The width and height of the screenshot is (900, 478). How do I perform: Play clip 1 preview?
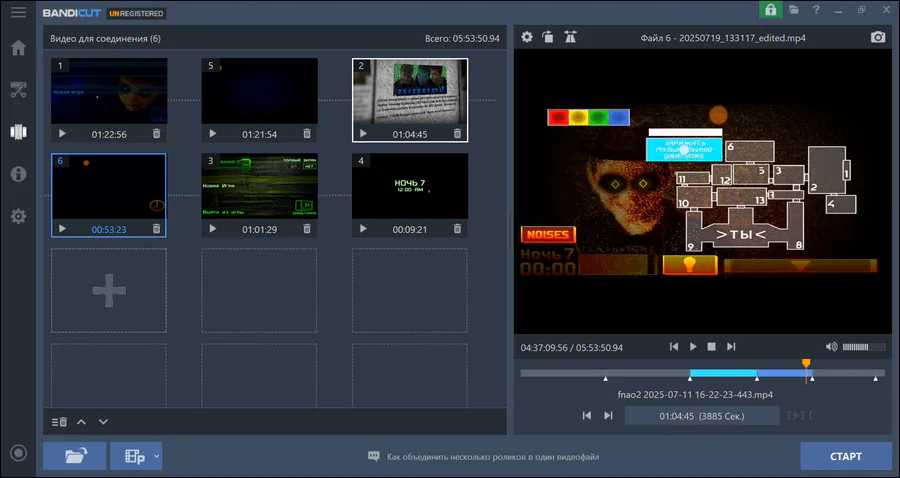click(62, 134)
